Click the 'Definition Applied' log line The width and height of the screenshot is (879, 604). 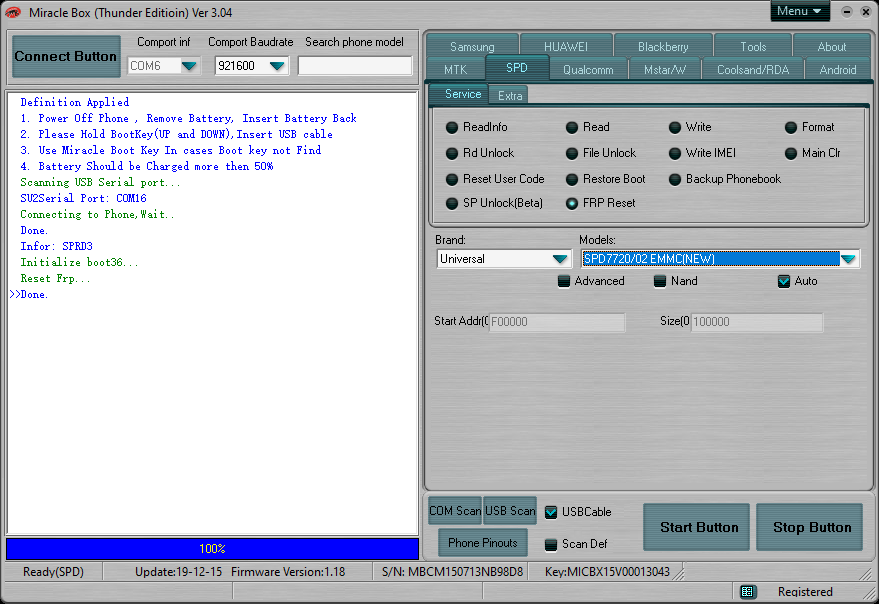(75, 103)
